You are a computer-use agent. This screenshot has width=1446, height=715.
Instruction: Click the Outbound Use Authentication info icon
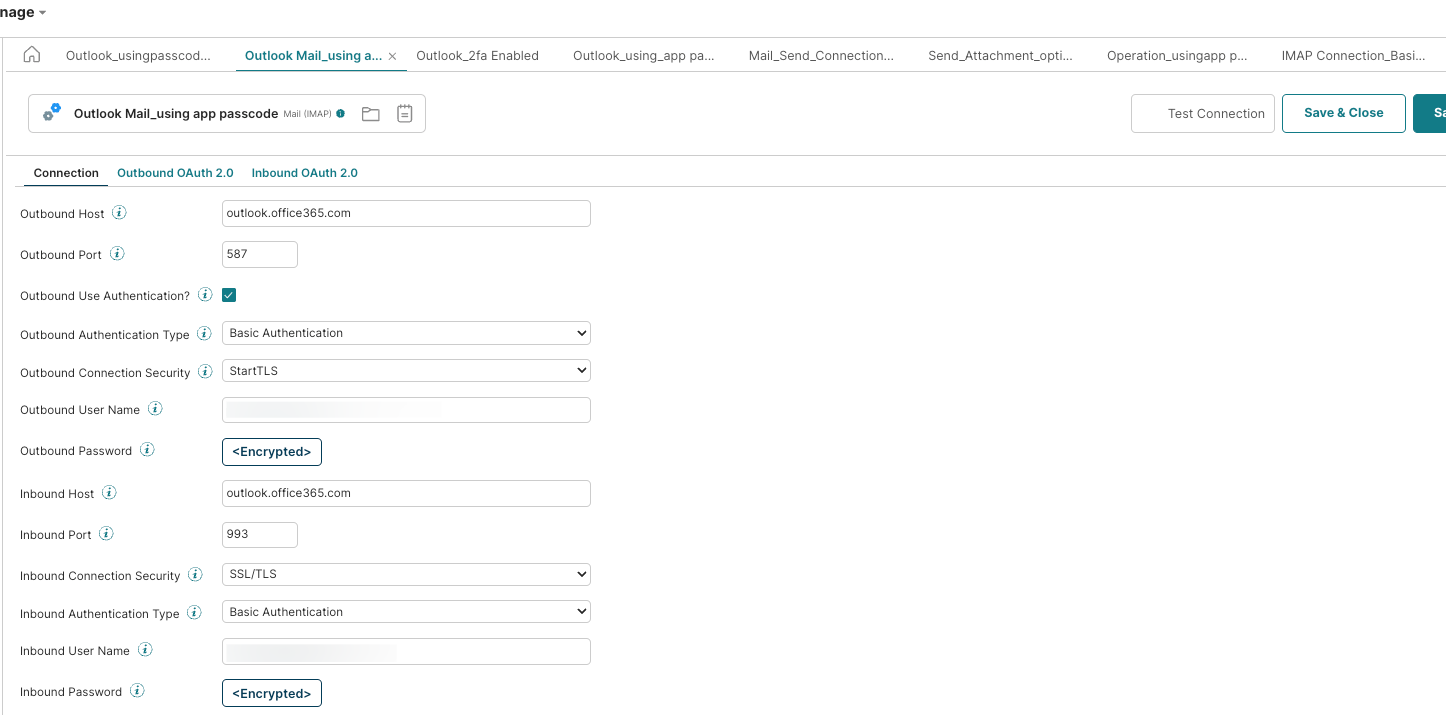[205, 294]
